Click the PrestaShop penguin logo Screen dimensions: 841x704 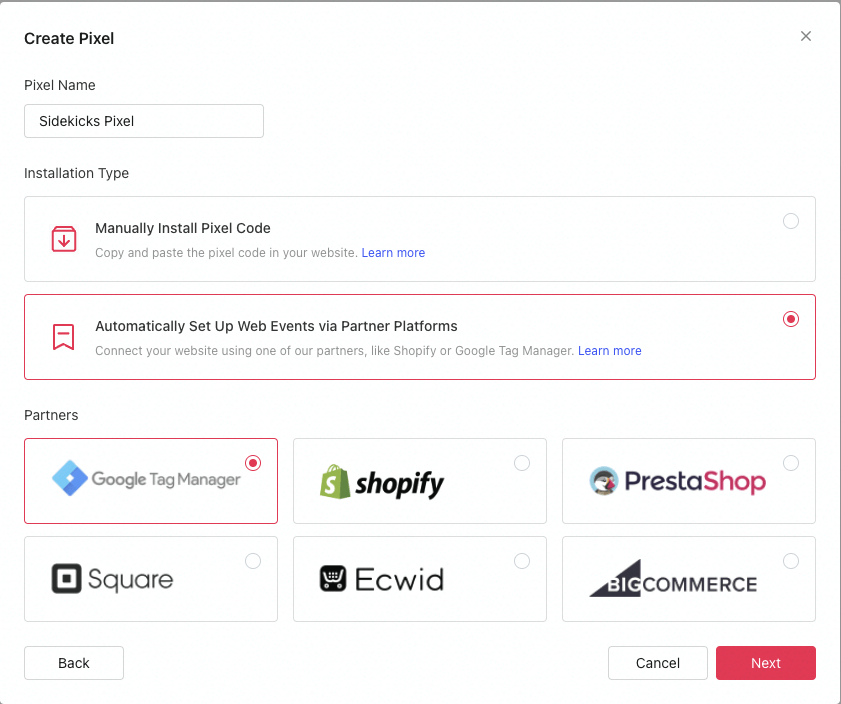604,480
